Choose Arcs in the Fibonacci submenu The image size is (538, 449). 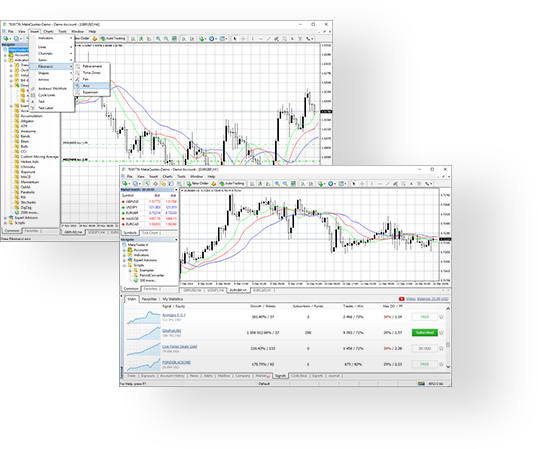[92, 86]
